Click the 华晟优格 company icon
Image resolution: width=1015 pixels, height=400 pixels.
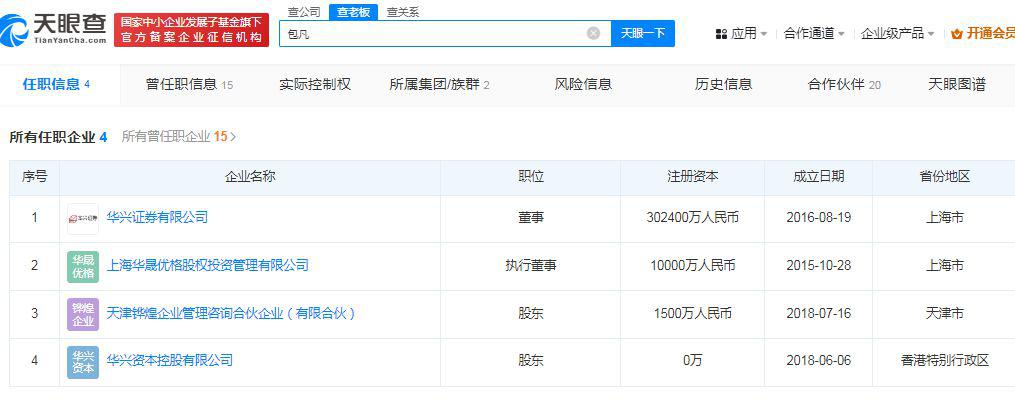(x=83, y=267)
